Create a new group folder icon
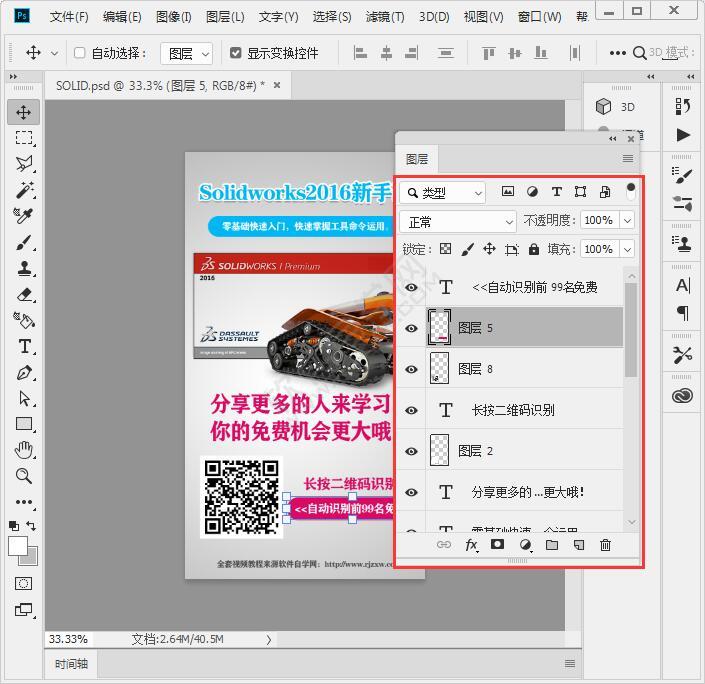Screen dimensions: 705x684 (552, 545)
